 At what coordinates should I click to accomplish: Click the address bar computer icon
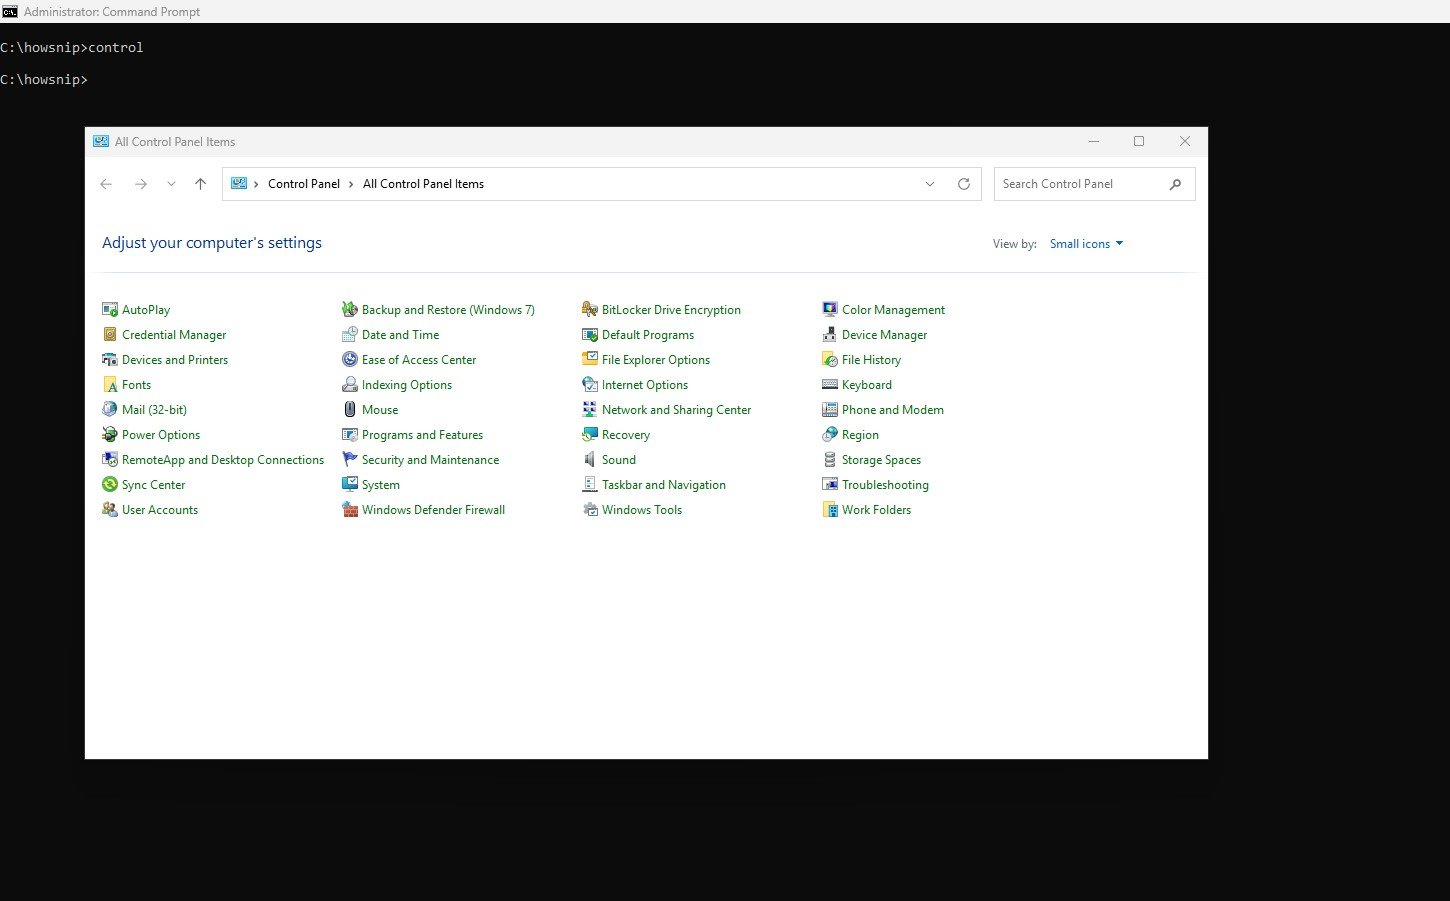239,184
